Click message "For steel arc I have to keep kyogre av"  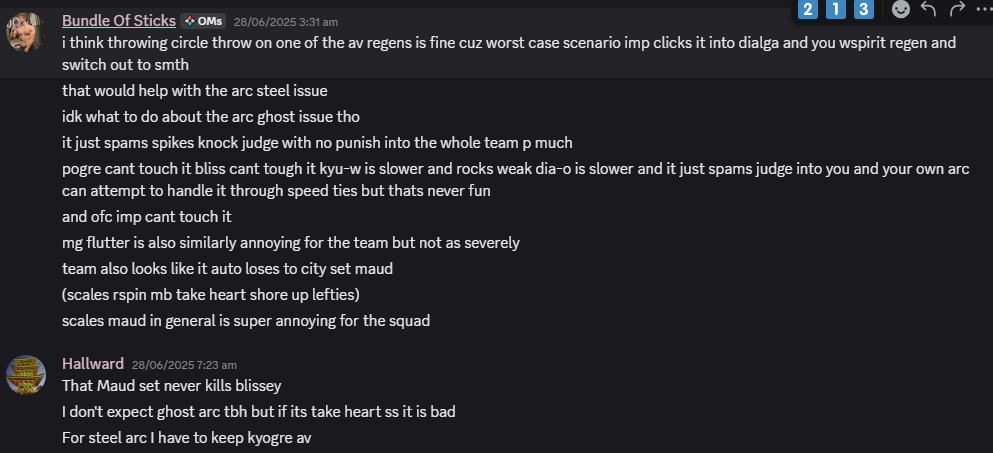point(187,437)
